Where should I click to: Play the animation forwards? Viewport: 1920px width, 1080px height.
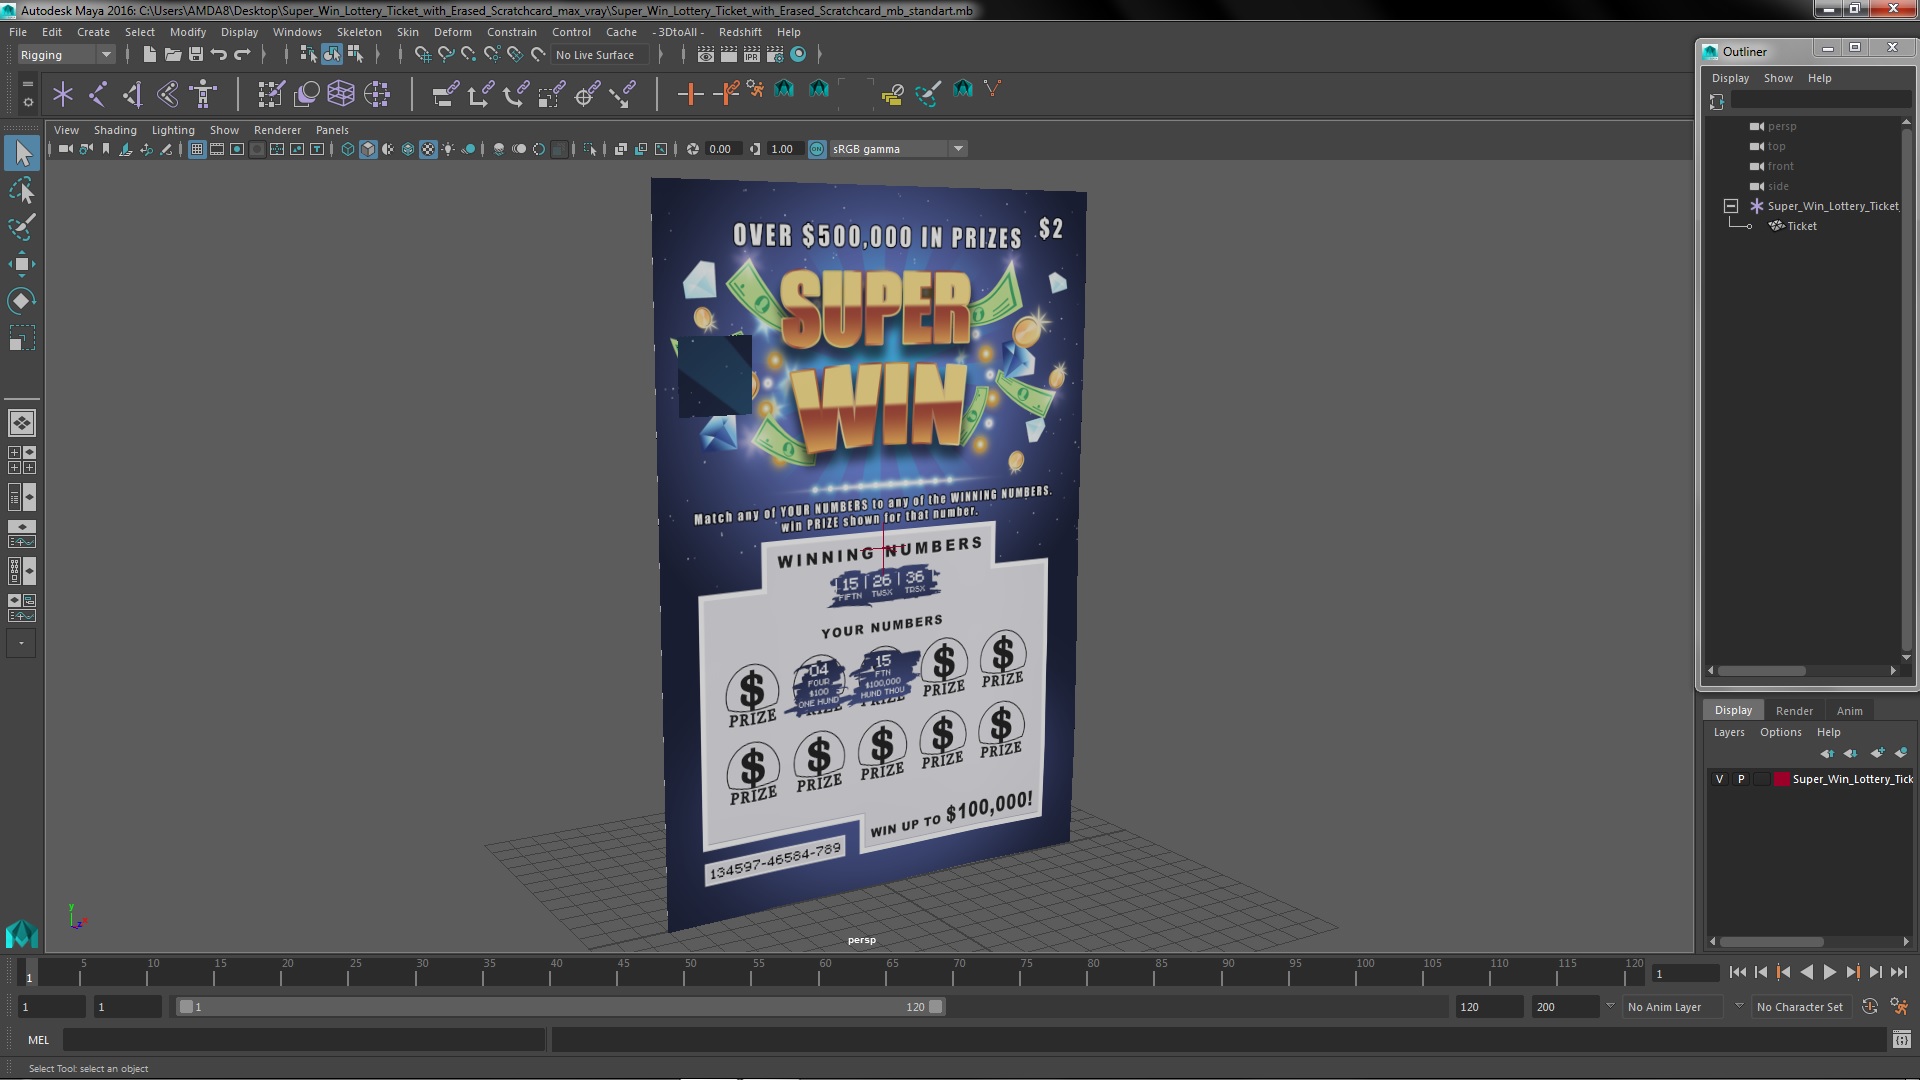click(x=1829, y=972)
